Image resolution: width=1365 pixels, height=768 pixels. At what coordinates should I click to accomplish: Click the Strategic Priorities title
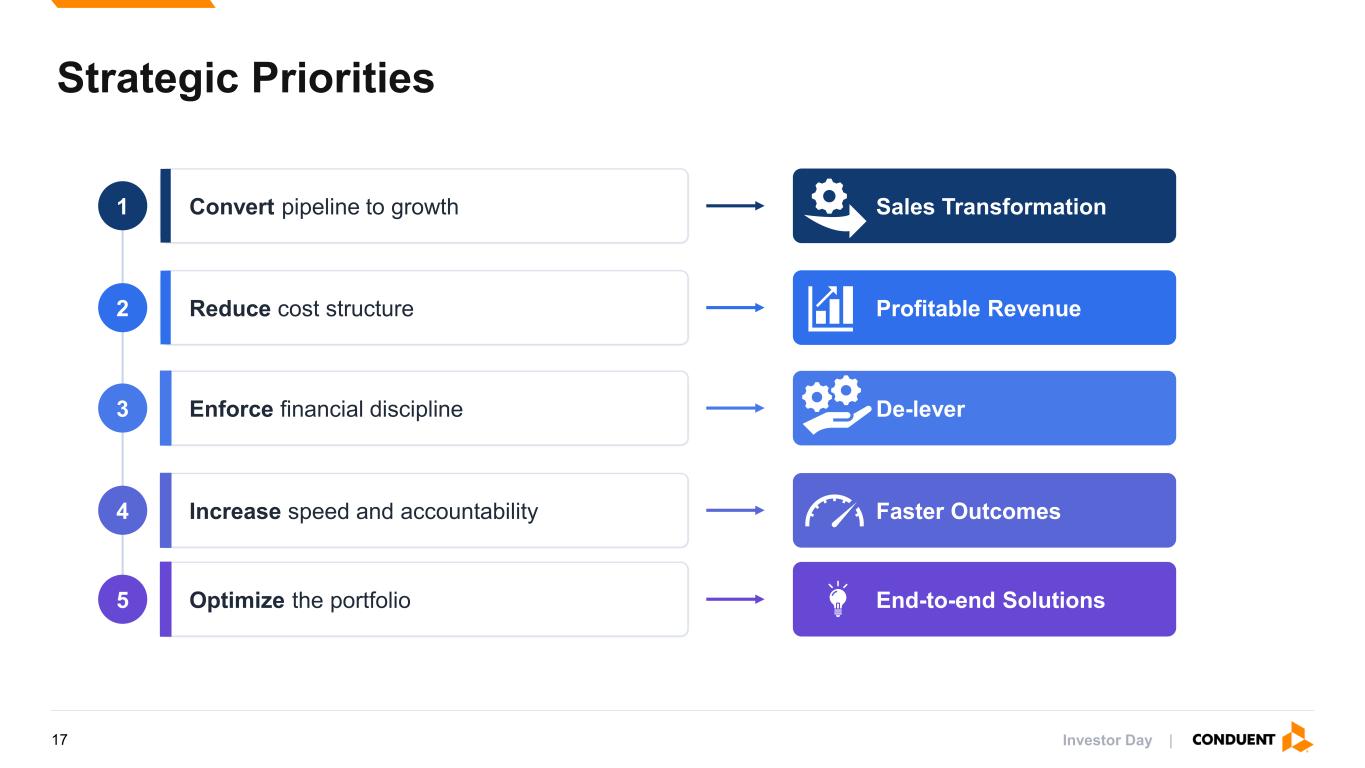[x=246, y=78]
